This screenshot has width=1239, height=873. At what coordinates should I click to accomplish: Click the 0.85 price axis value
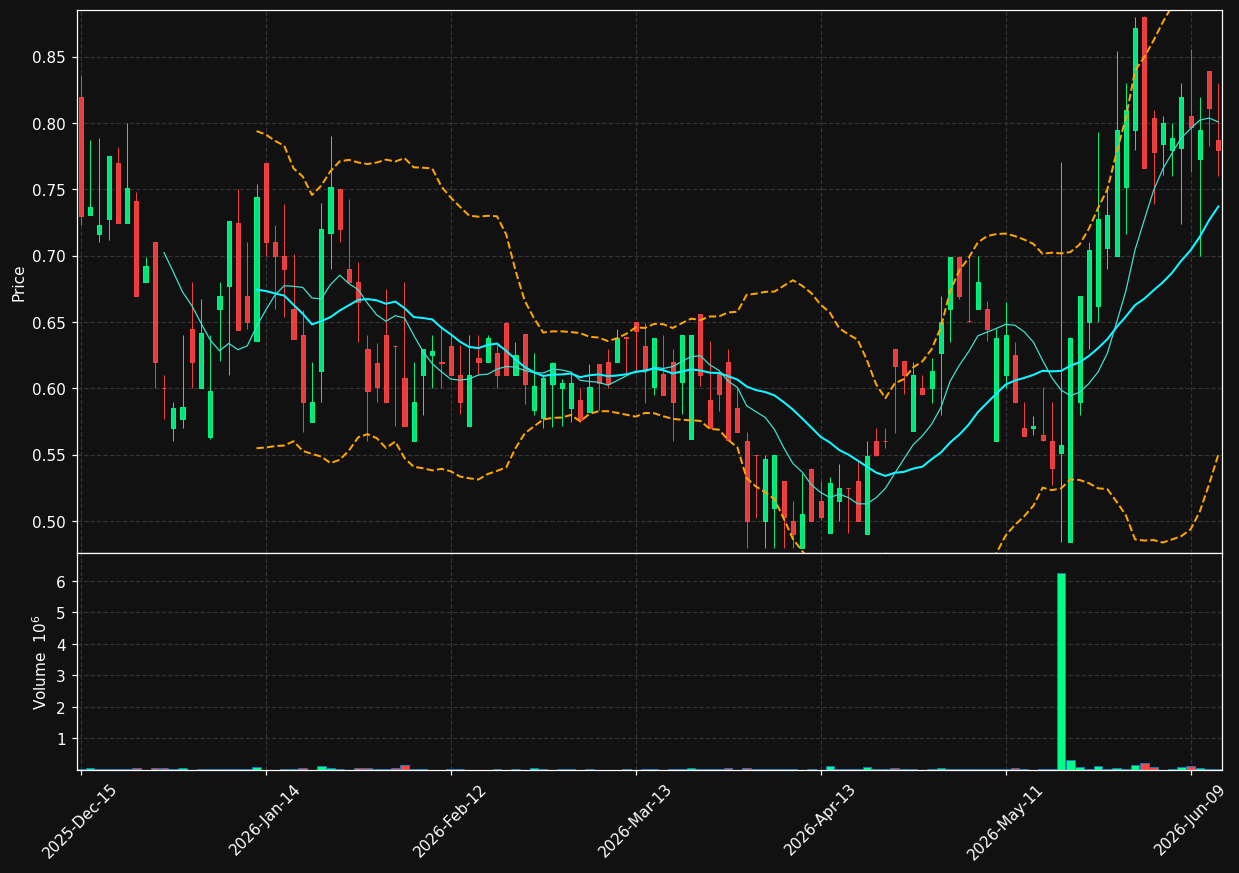click(x=48, y=58)
